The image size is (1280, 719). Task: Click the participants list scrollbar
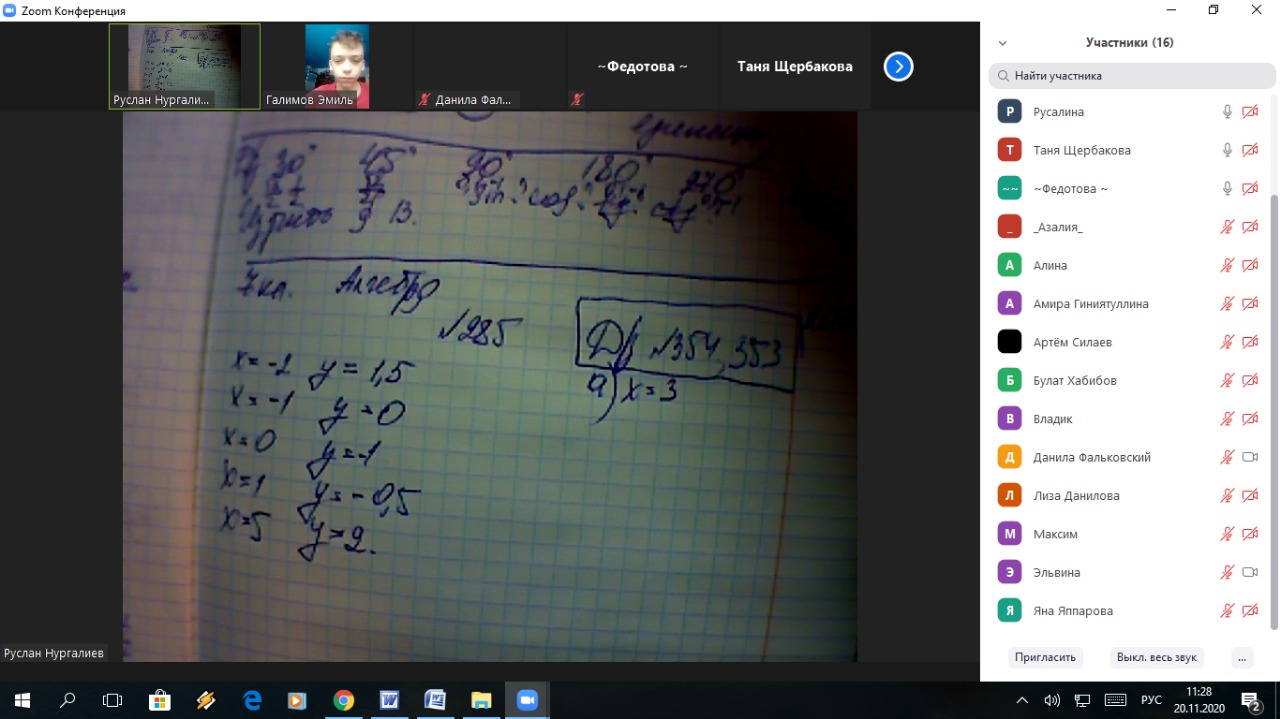1273,400
